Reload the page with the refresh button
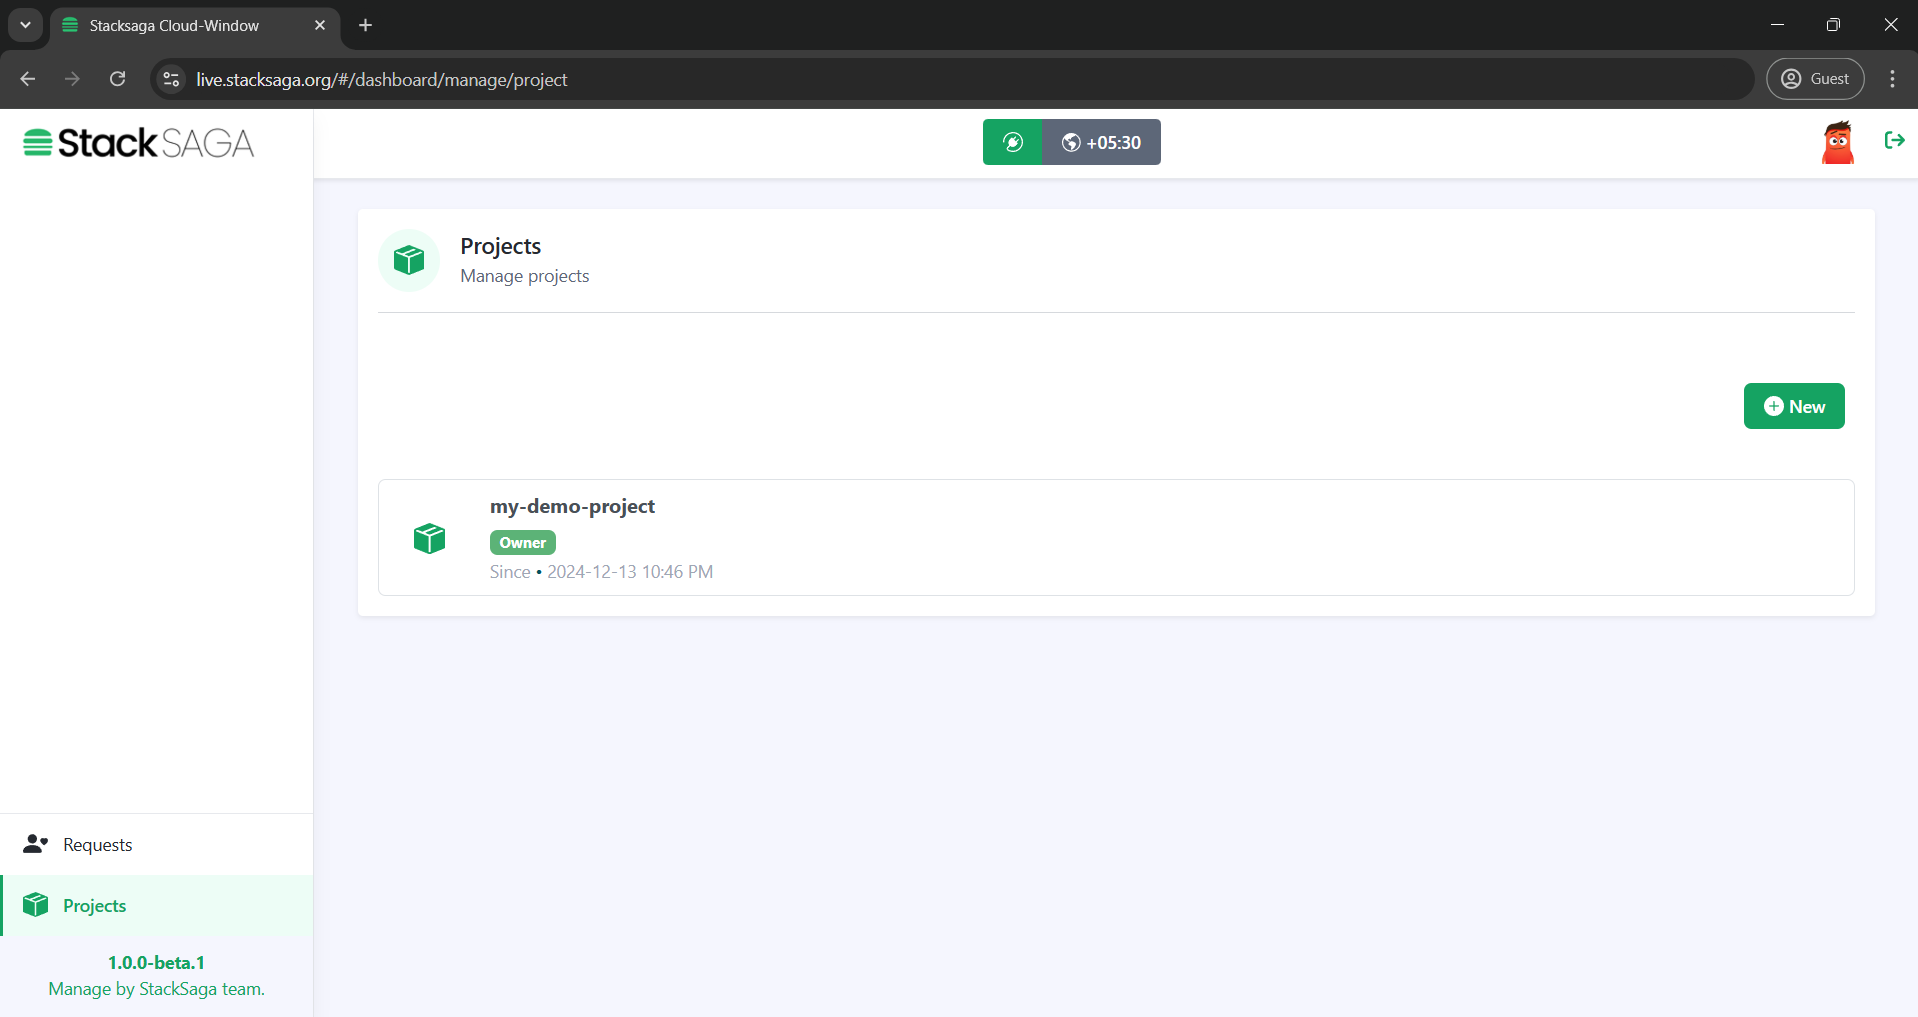The image size is (1918, 1017). 118,79
